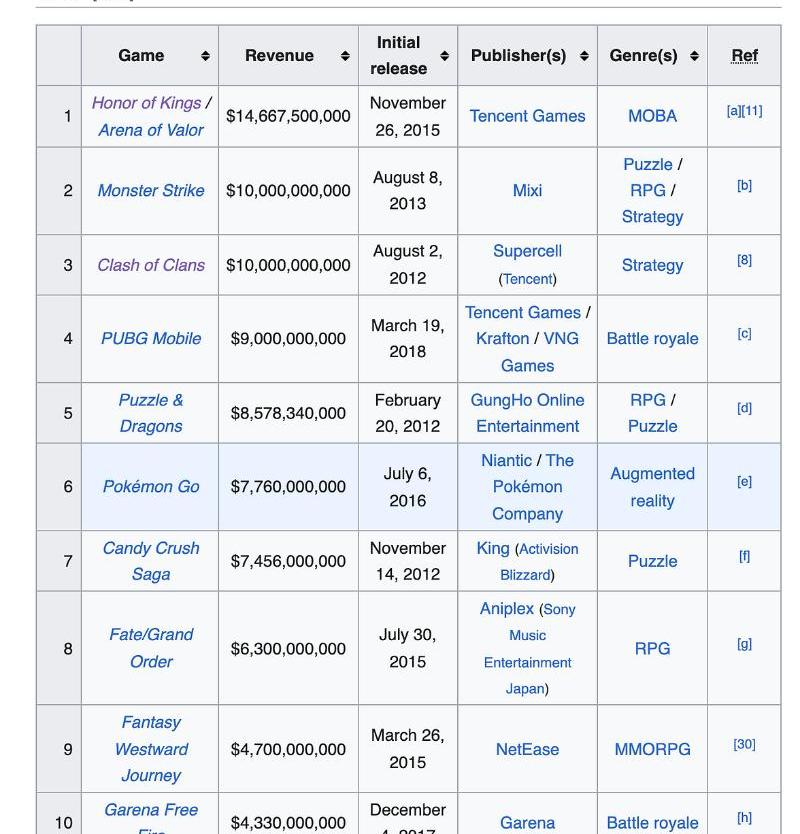Open the MOBA genre link
800x834 pixels.
652,116
